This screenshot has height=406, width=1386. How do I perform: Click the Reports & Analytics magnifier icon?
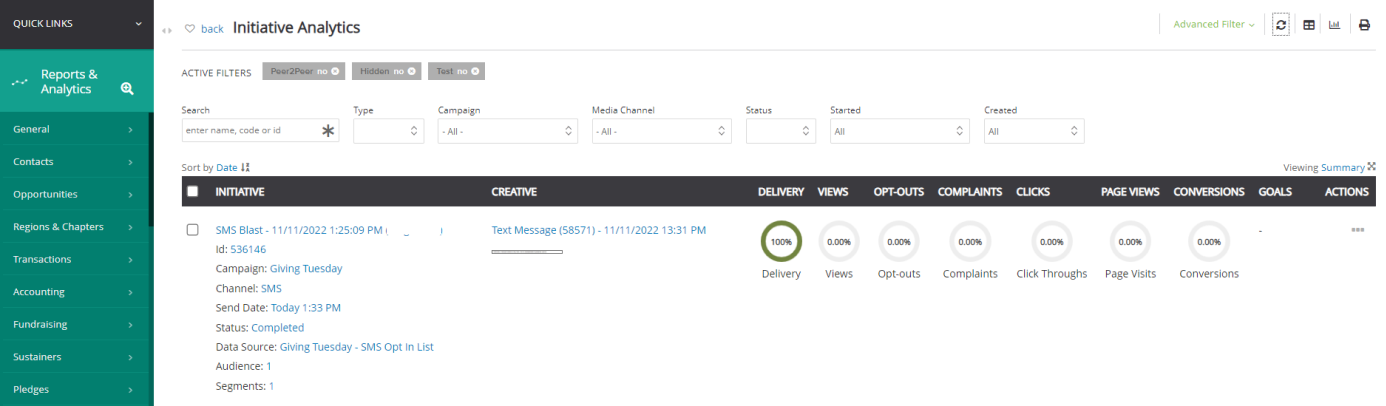127,88
